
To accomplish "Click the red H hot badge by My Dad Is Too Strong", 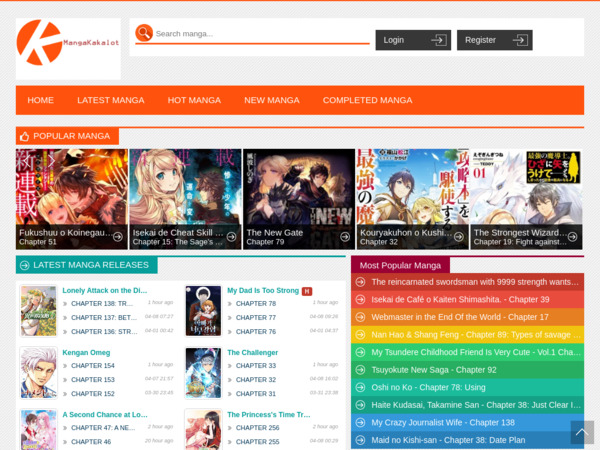I will [x=307, y=291].
